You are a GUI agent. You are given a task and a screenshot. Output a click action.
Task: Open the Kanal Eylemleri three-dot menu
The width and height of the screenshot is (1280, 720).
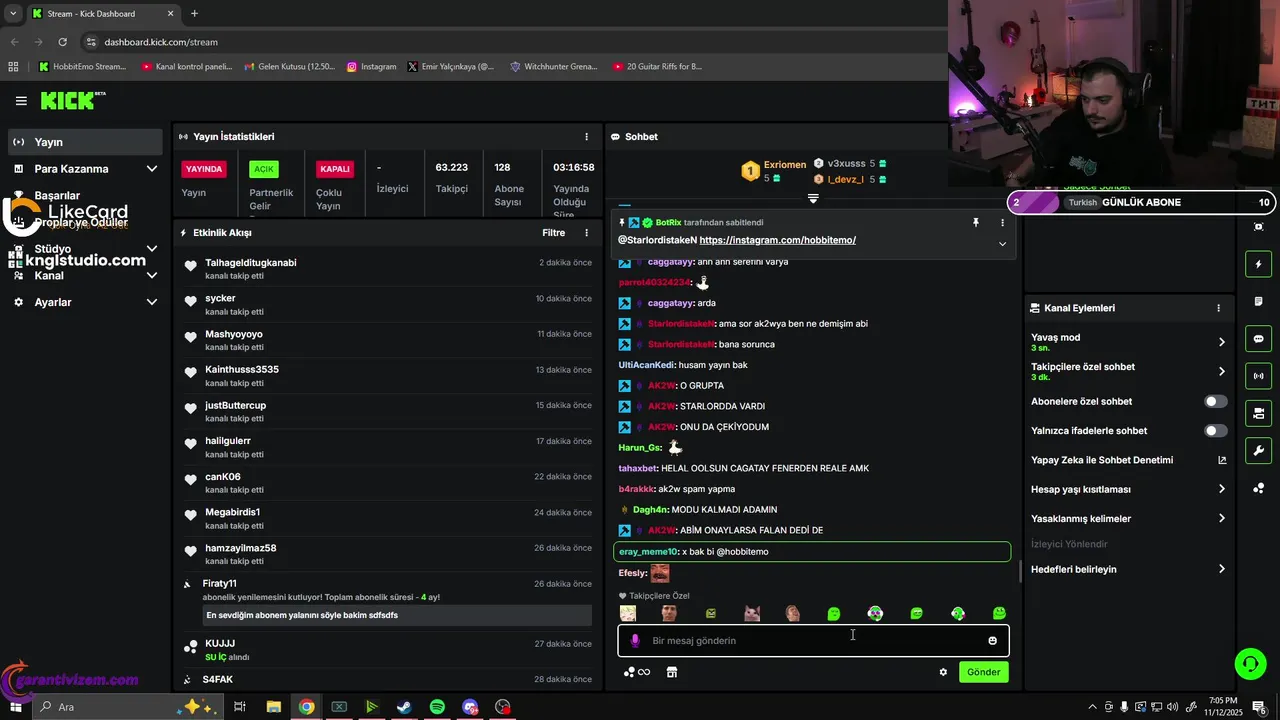[1218, 308]
